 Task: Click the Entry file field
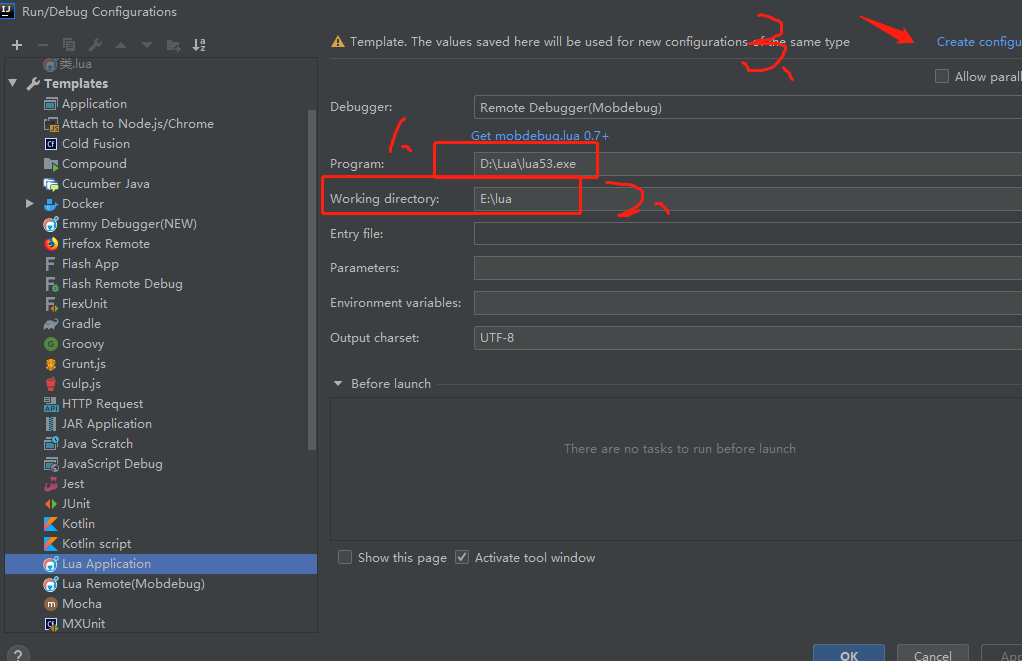click(748, 233)
